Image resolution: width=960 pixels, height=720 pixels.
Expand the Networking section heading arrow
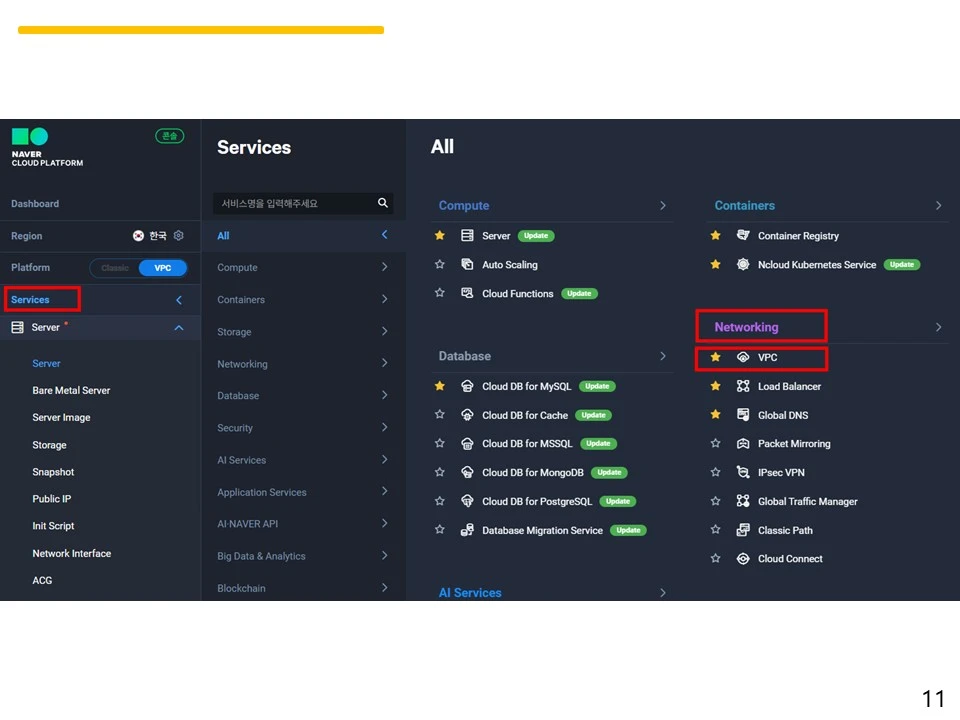(x=939, y=328)
